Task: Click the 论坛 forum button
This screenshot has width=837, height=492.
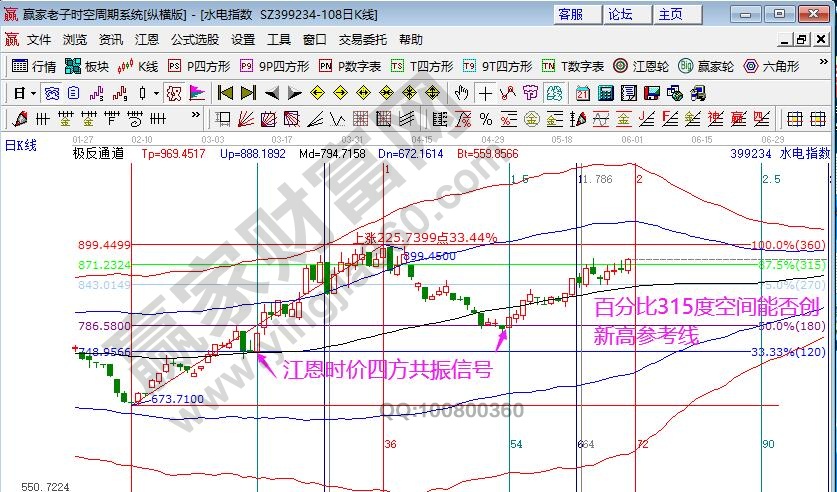Action: pos(620,14)
